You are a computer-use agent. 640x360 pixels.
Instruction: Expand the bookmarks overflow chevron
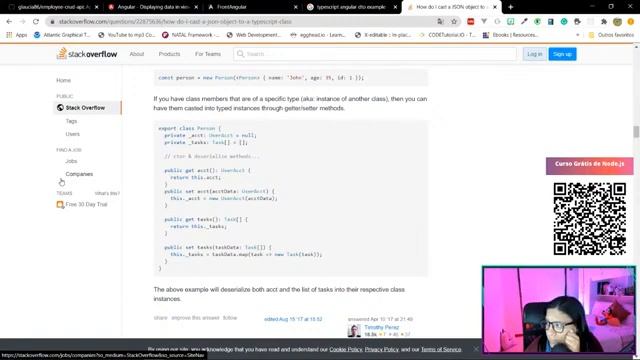click(x=578, y=35)
